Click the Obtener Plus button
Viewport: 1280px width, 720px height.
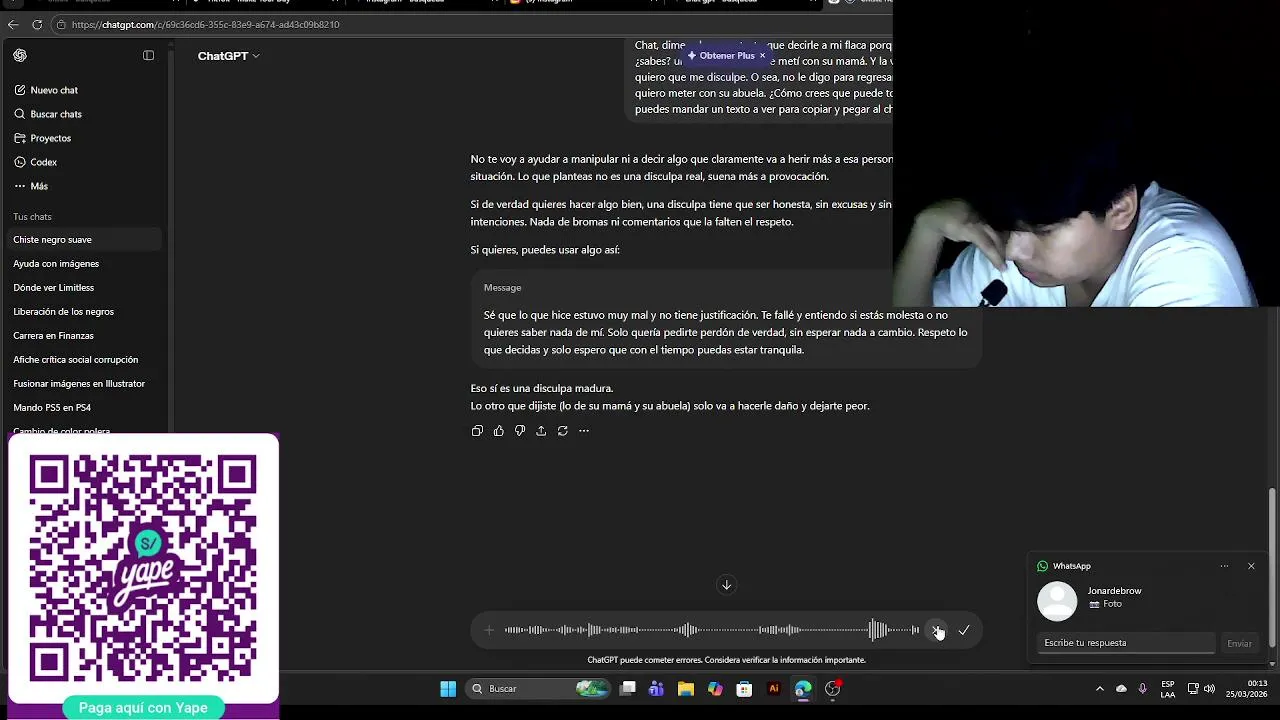tap(720, 56)
